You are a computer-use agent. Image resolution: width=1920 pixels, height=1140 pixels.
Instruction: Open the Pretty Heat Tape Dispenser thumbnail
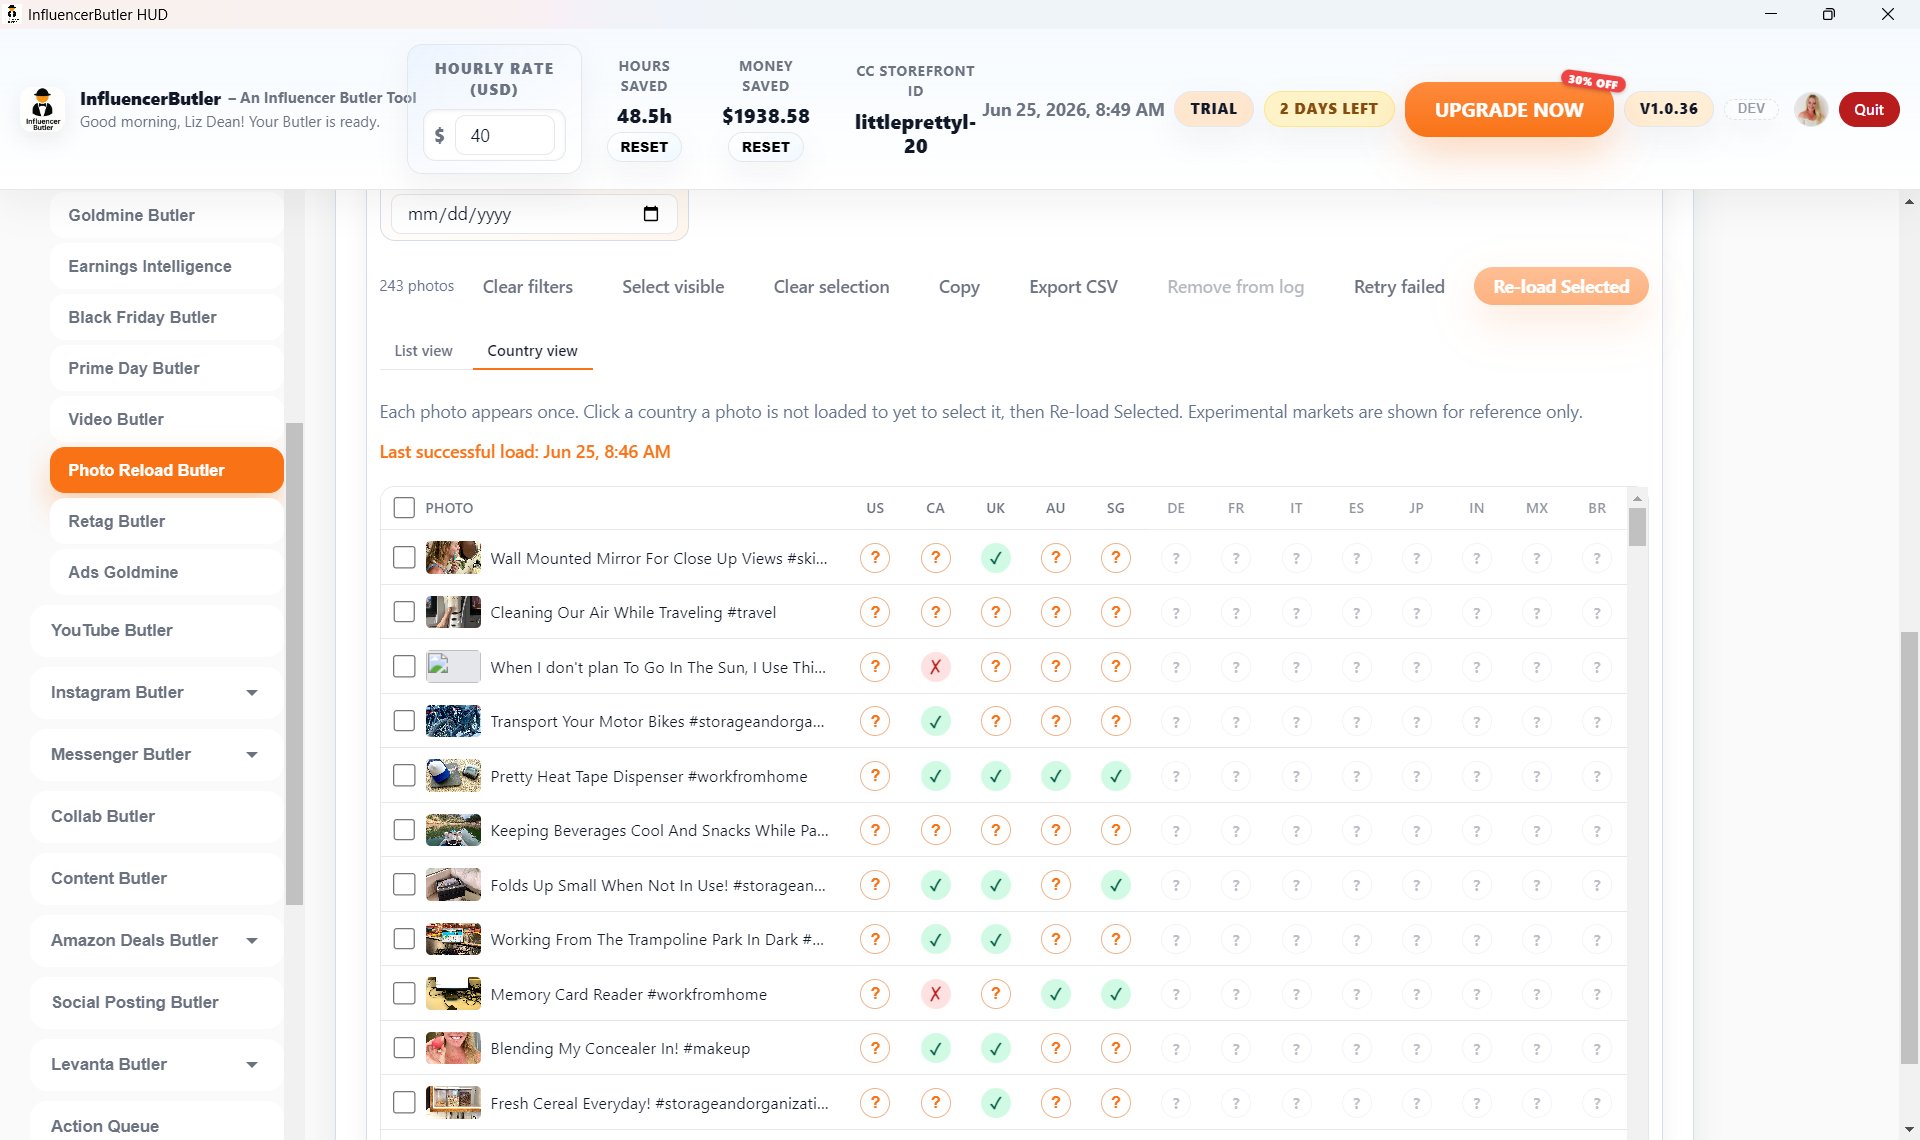tap(453, 776)
